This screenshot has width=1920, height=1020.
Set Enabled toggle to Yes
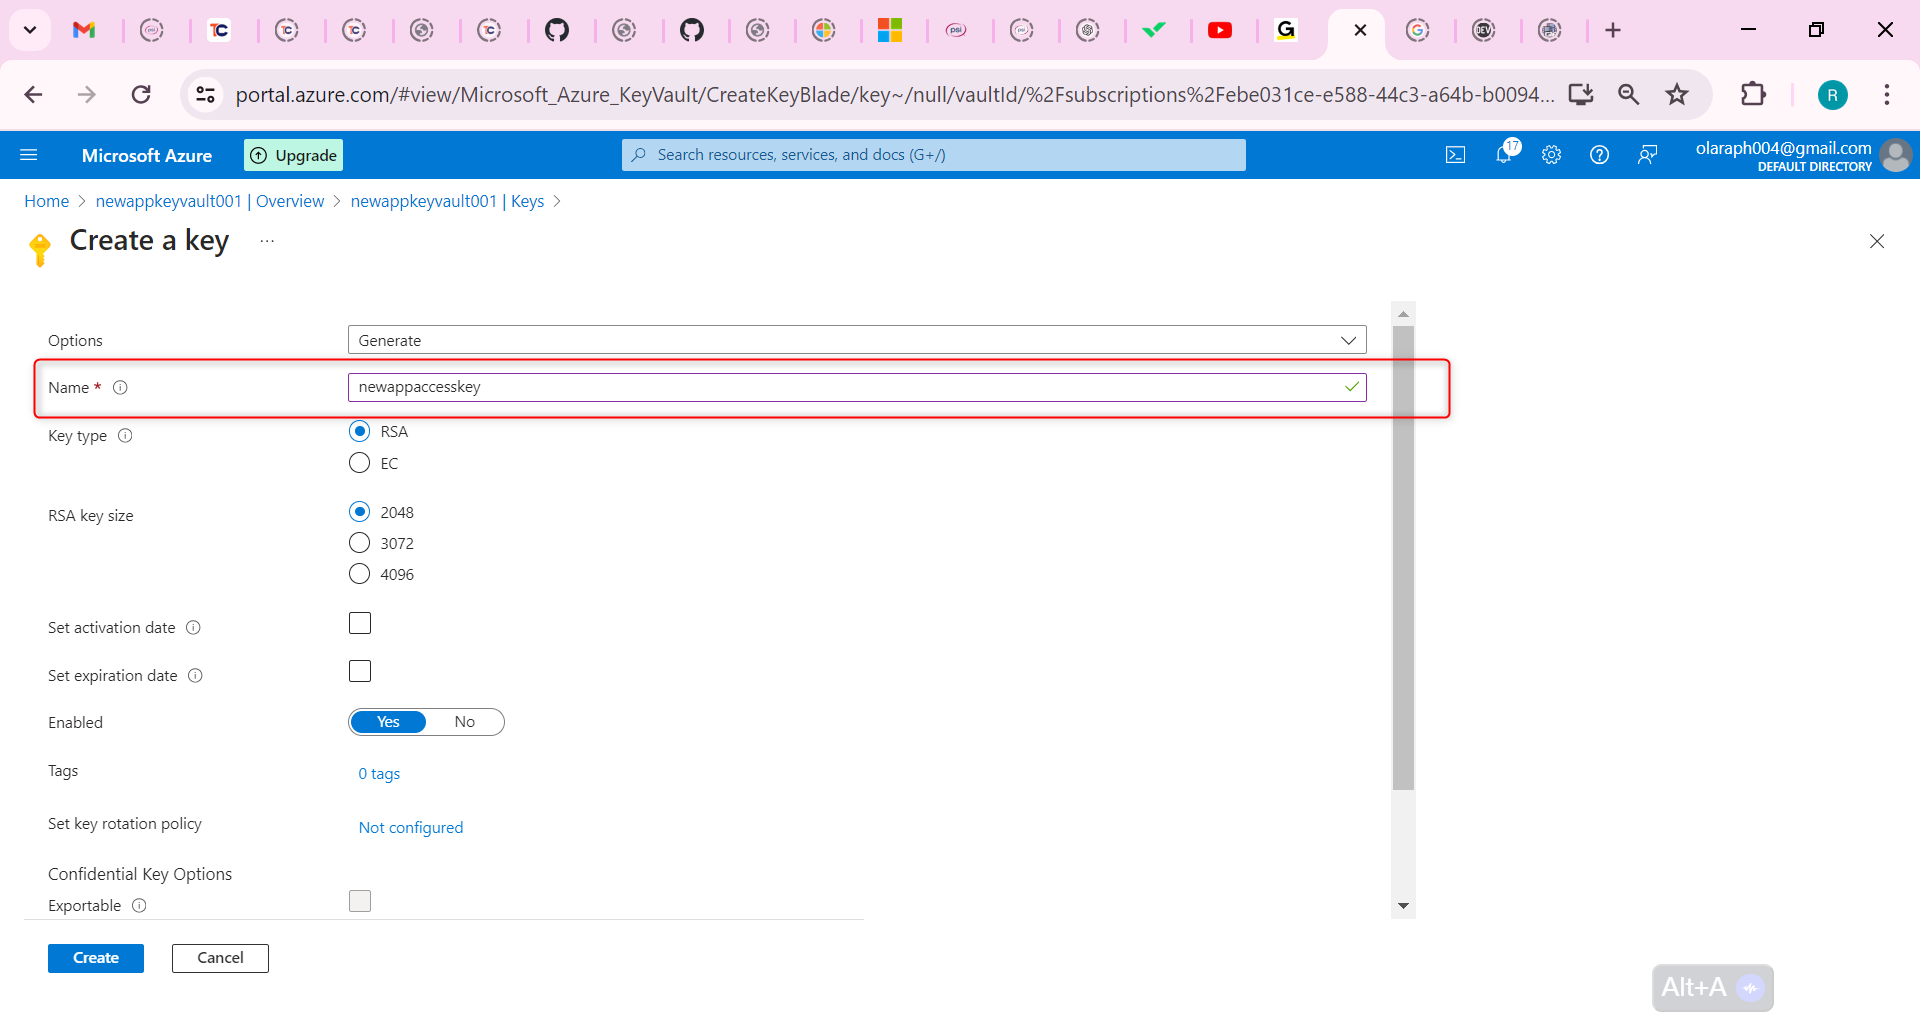coord(388,722)
